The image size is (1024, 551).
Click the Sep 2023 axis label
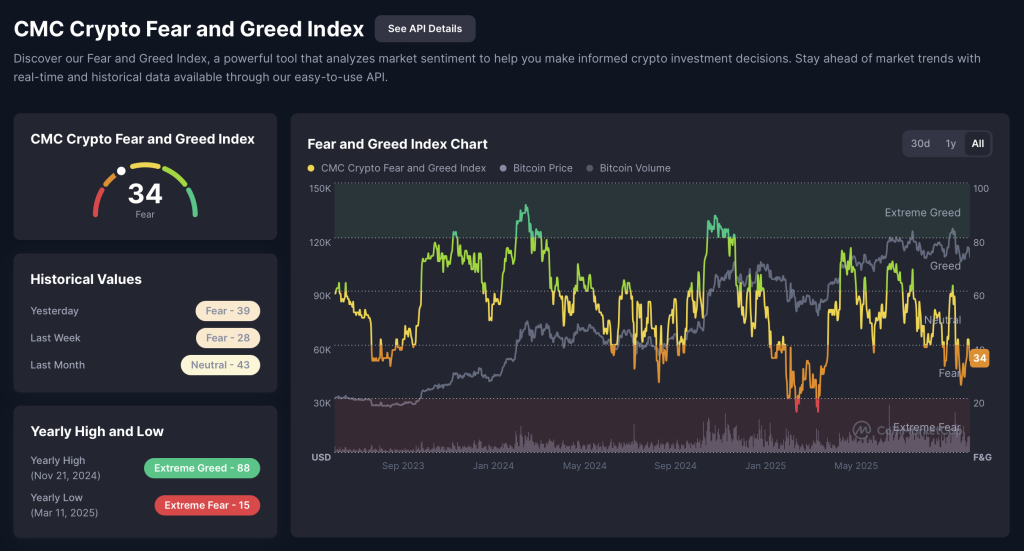(403, 465)
